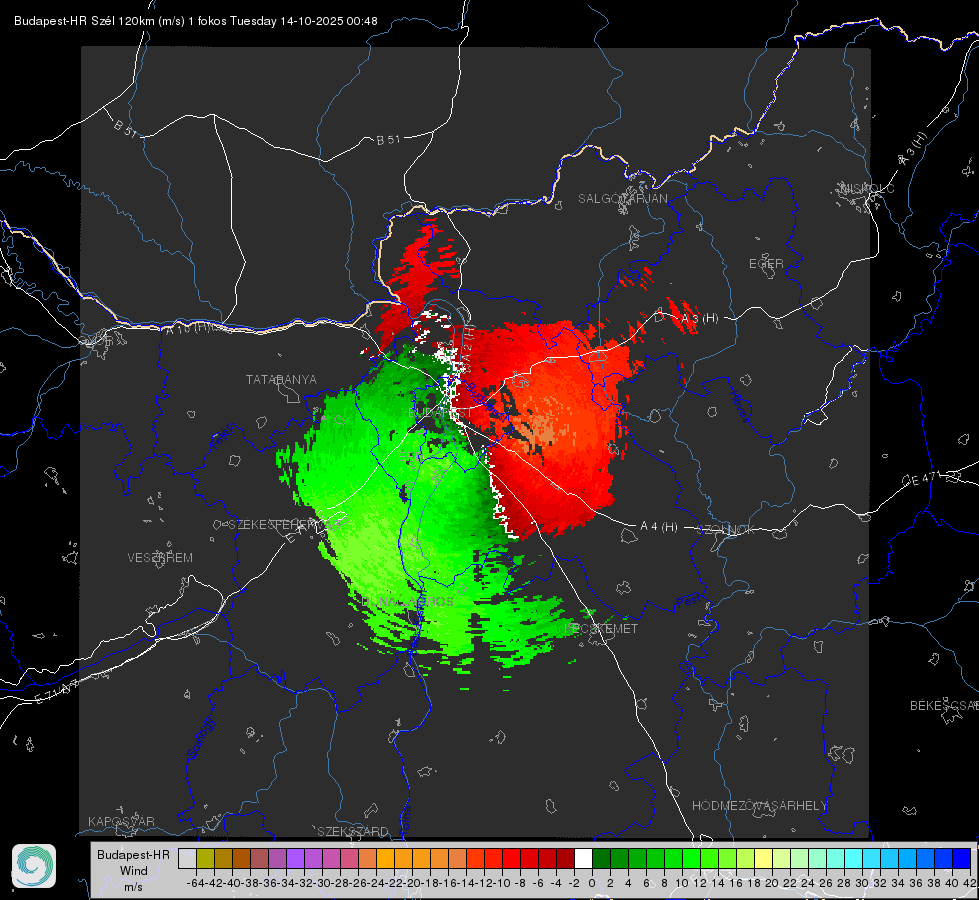Click the SZEKSZÁRD city label
979x900 pixels.
tap(353, 831)
